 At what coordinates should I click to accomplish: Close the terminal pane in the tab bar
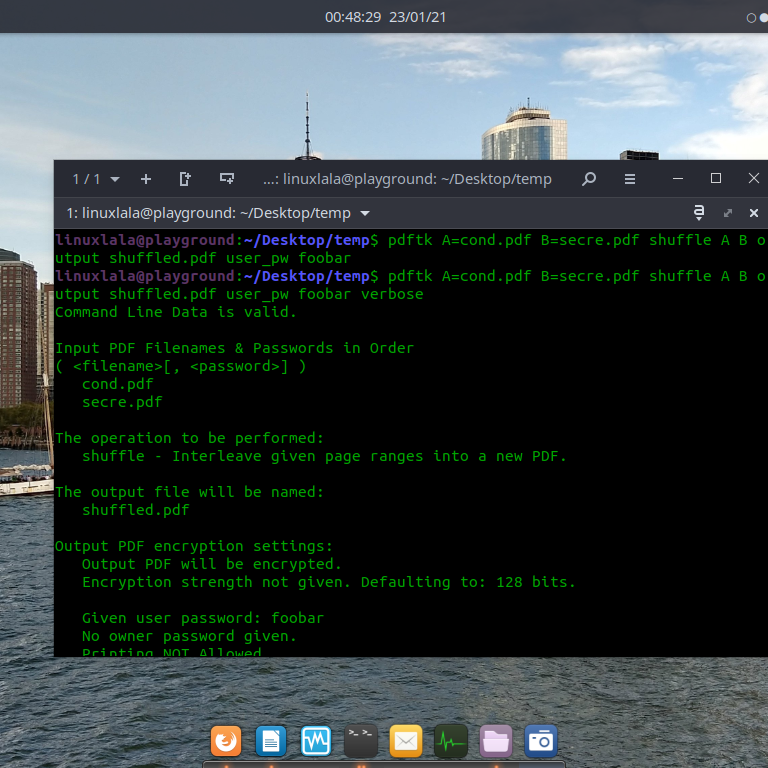click(753, 213)
